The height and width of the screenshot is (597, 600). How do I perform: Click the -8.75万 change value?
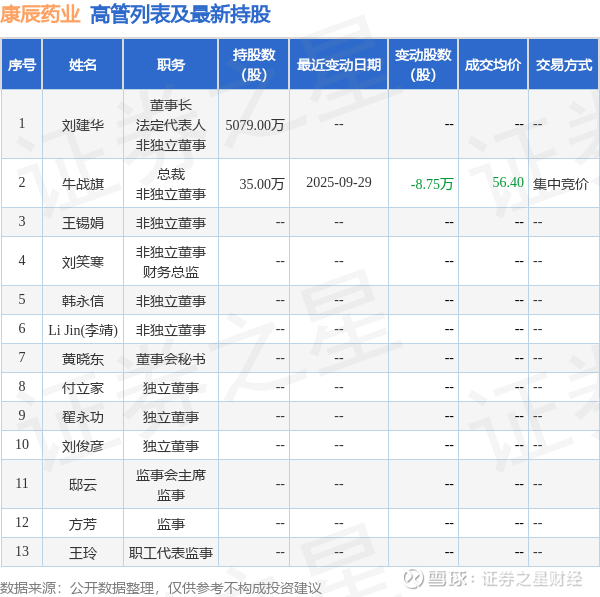[x=432, y=184]
